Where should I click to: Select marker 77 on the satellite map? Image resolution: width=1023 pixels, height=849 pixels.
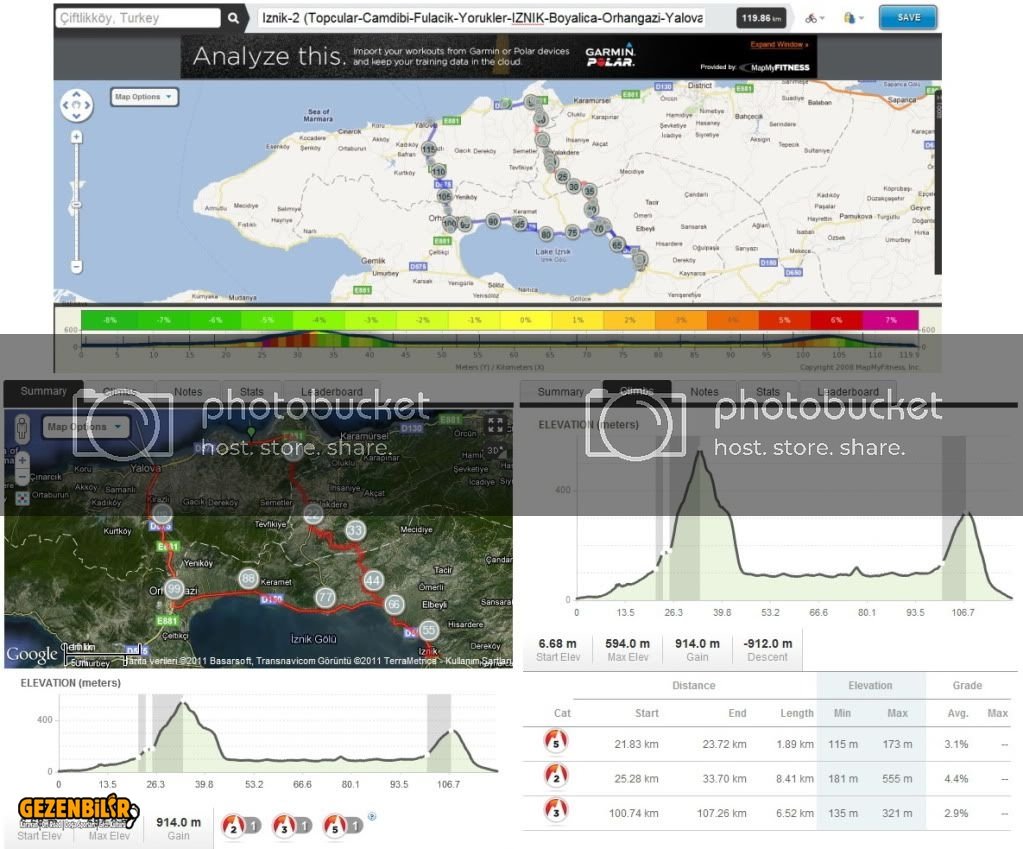(325, 596)
